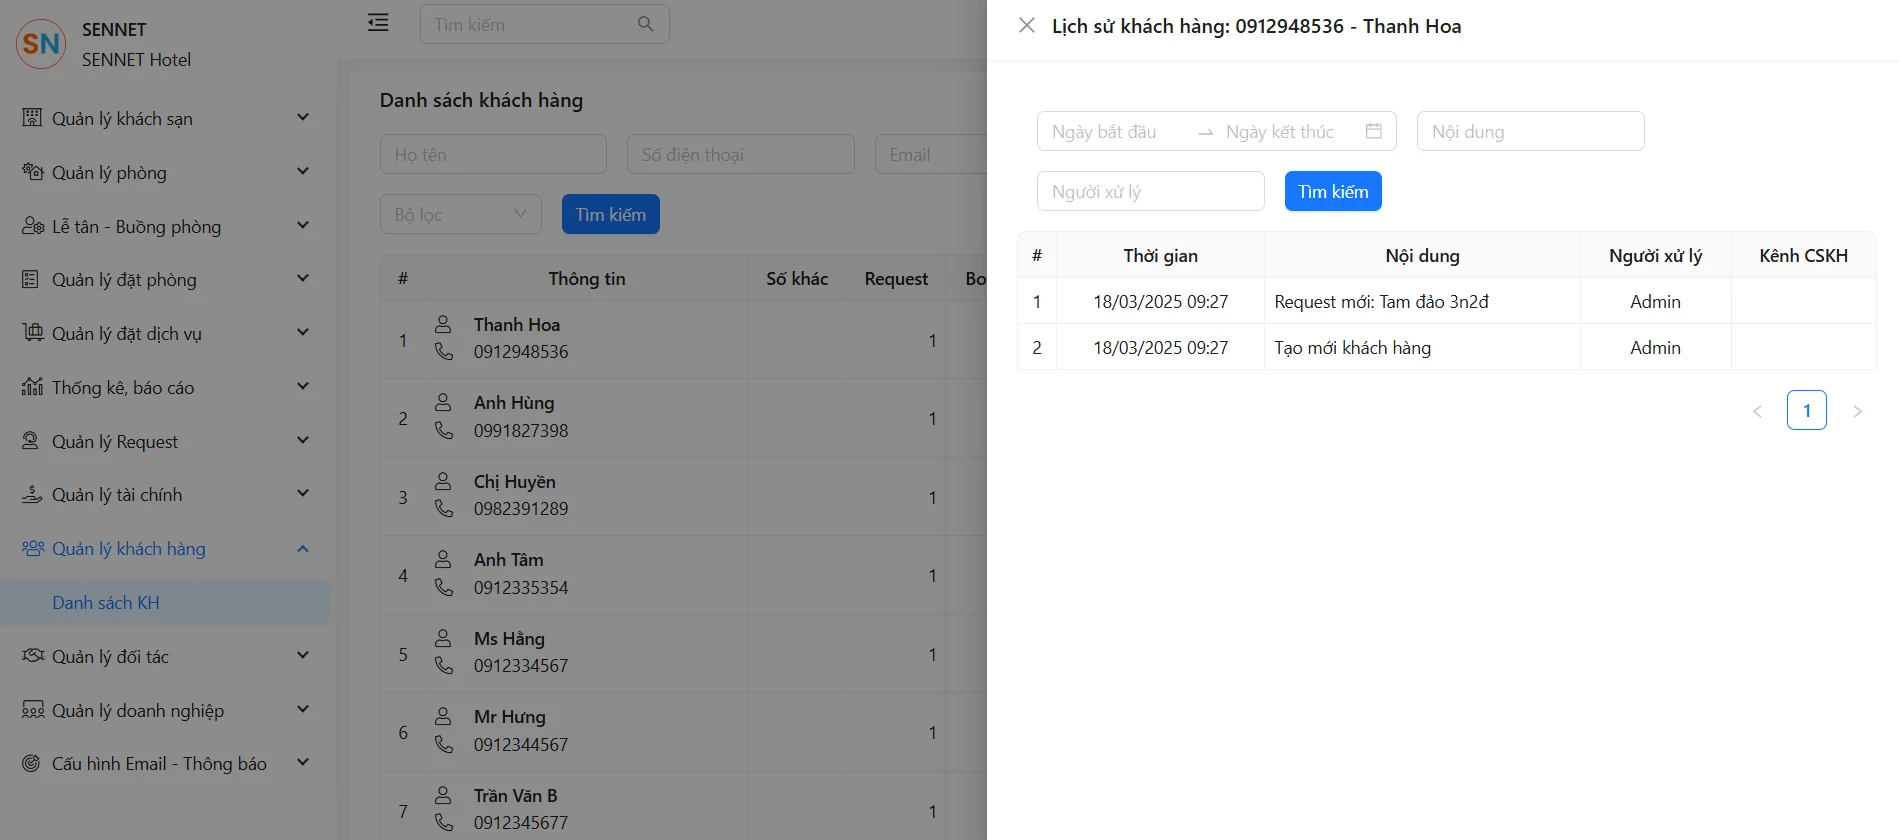
Task: Click the person icon beside Chị Huyền
Action: coord(443,481)
